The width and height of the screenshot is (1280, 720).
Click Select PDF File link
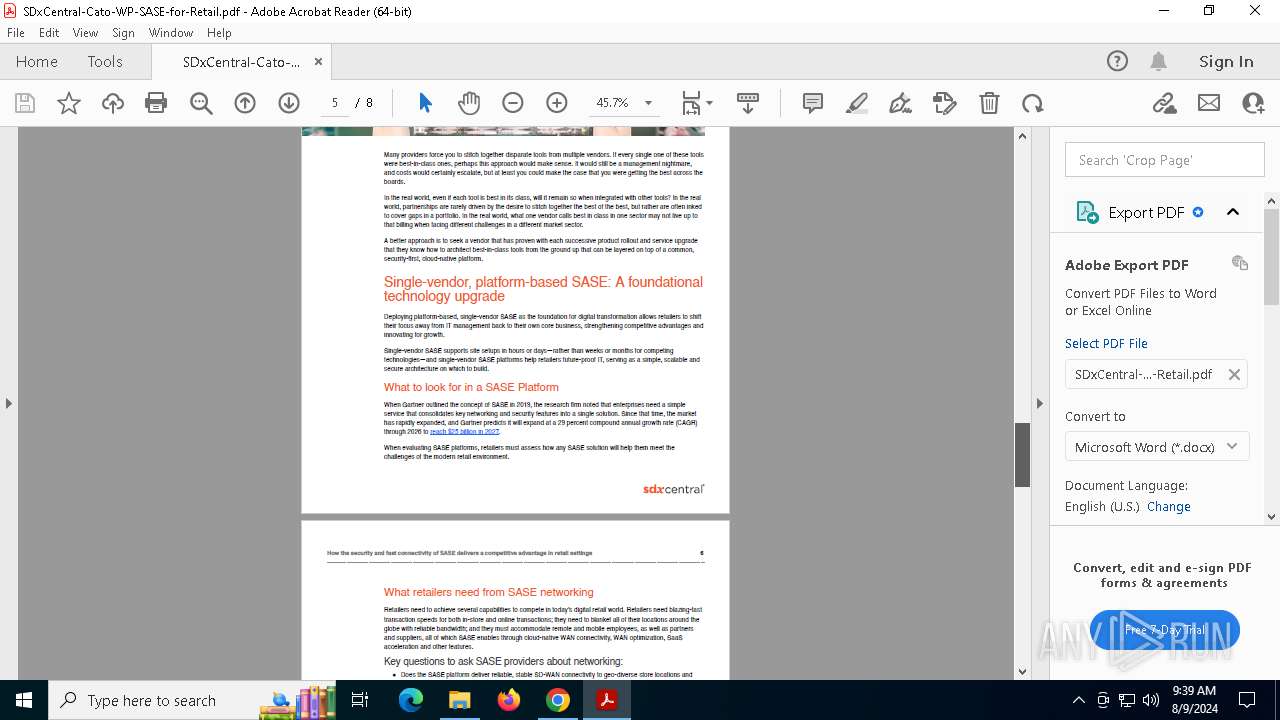click(x=1106, y=343)
